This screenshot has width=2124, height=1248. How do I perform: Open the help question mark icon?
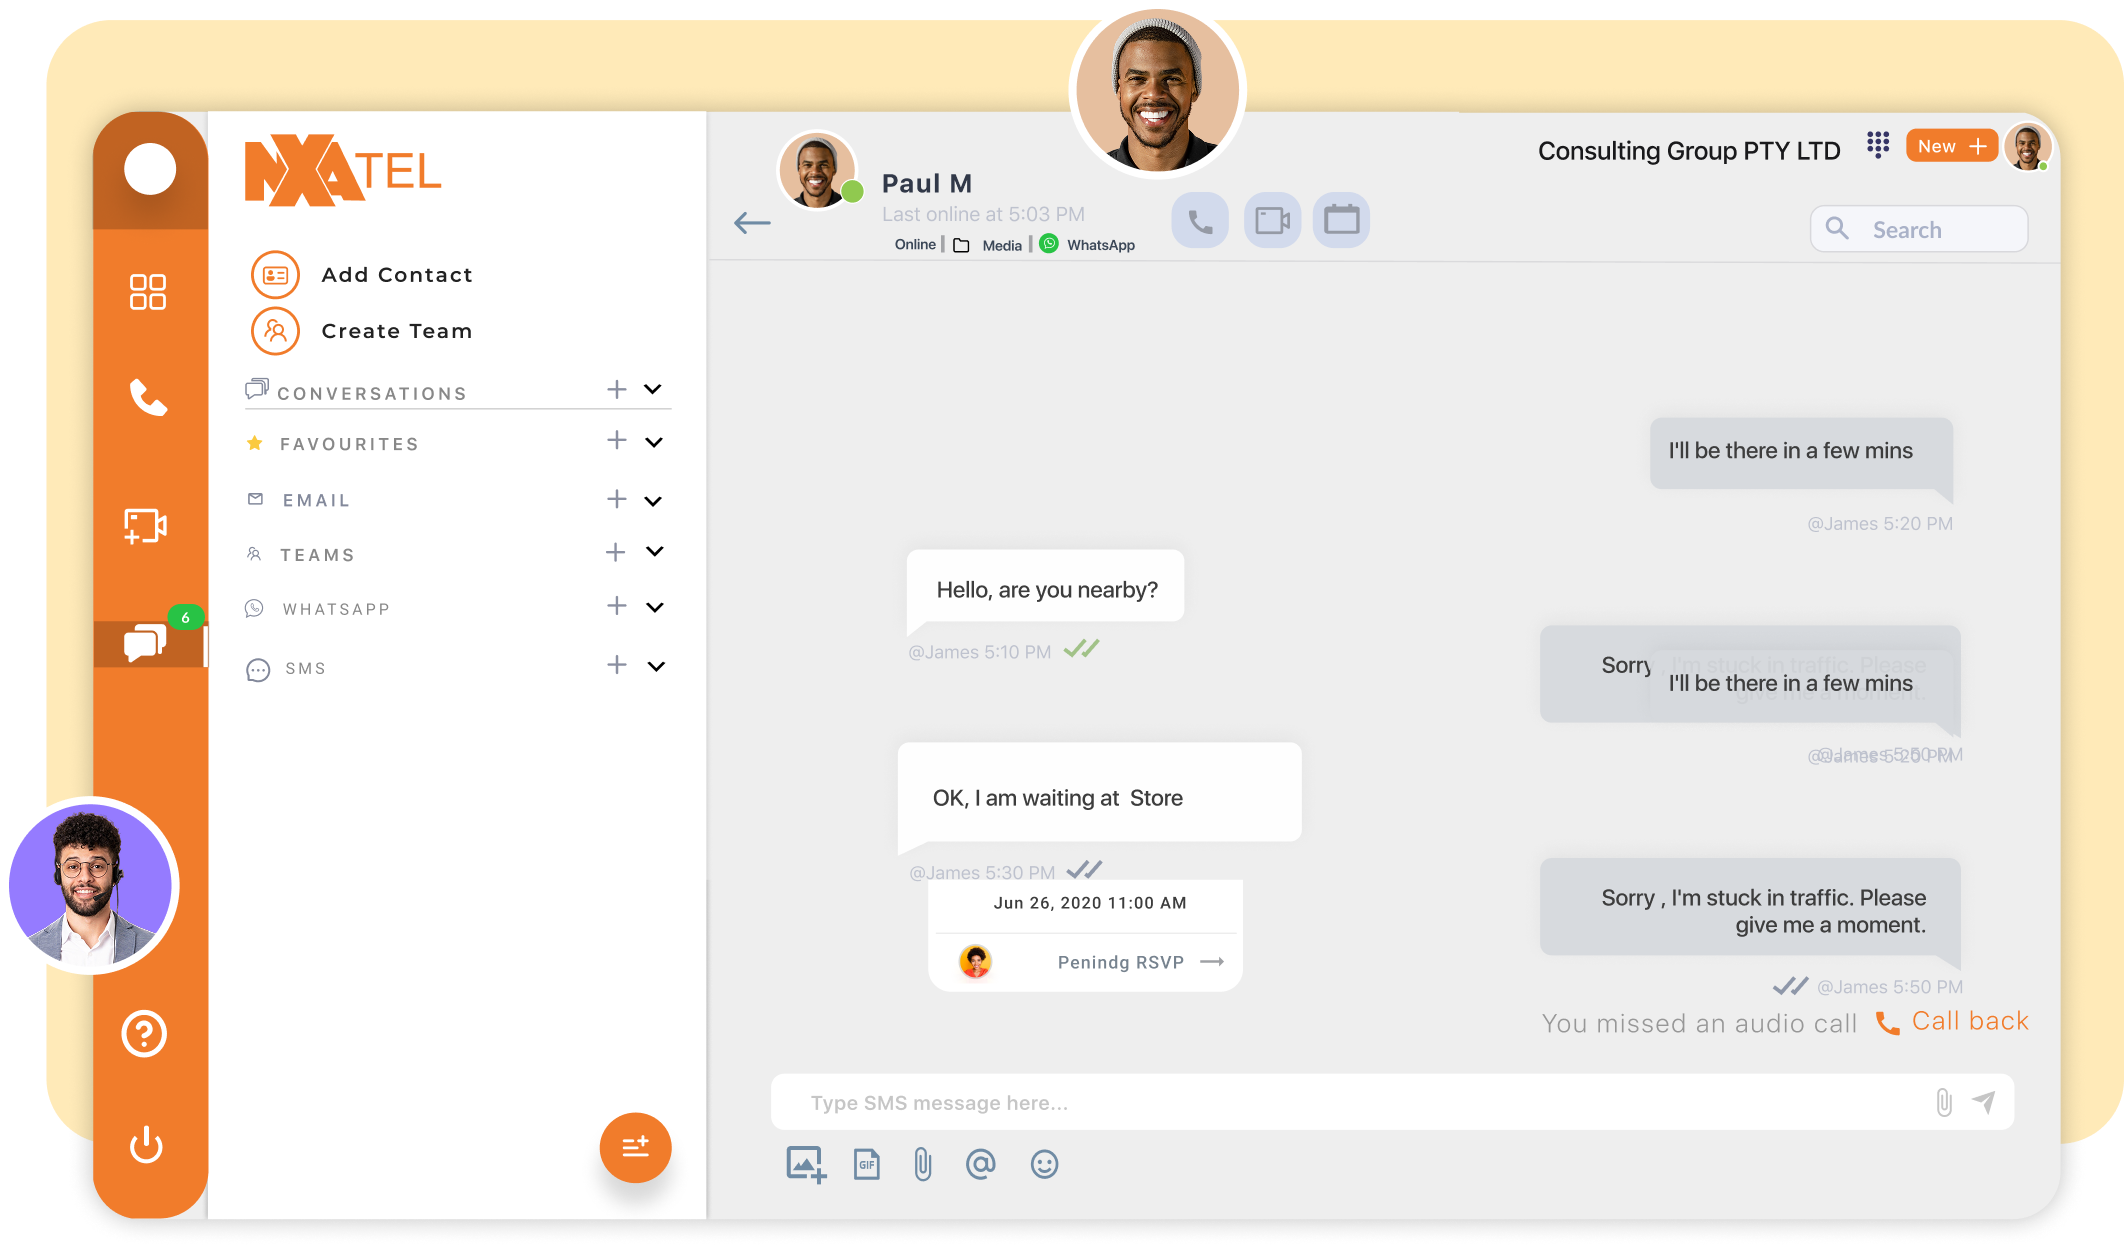(x=145, y=1034)
